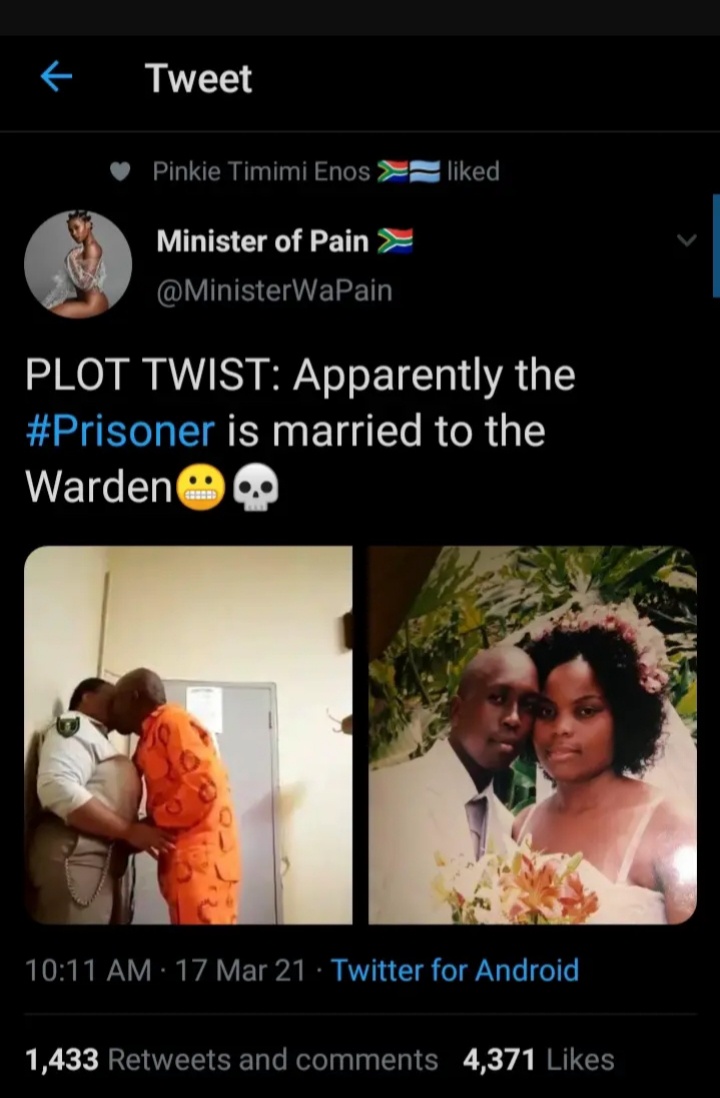Tap the flag emojis after Pinkie Timimi Enos
Screen dimensions: 720x1098
pyautogui.click(x=408, y=171)
